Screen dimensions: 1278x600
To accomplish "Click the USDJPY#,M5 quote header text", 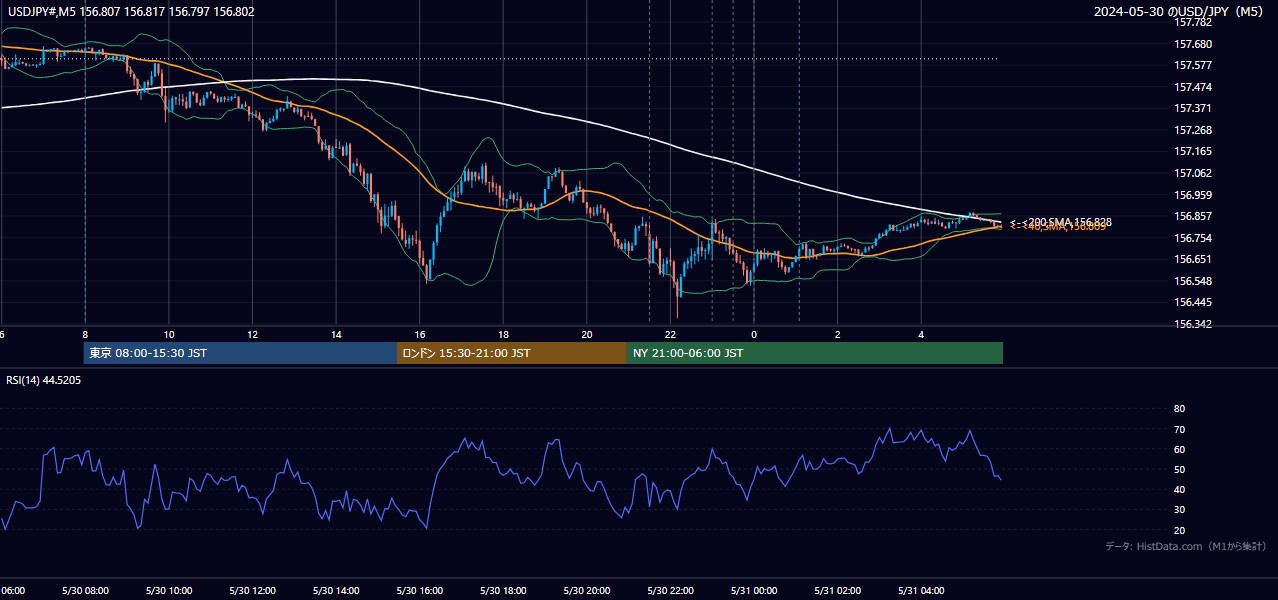I will click(131, 11).
